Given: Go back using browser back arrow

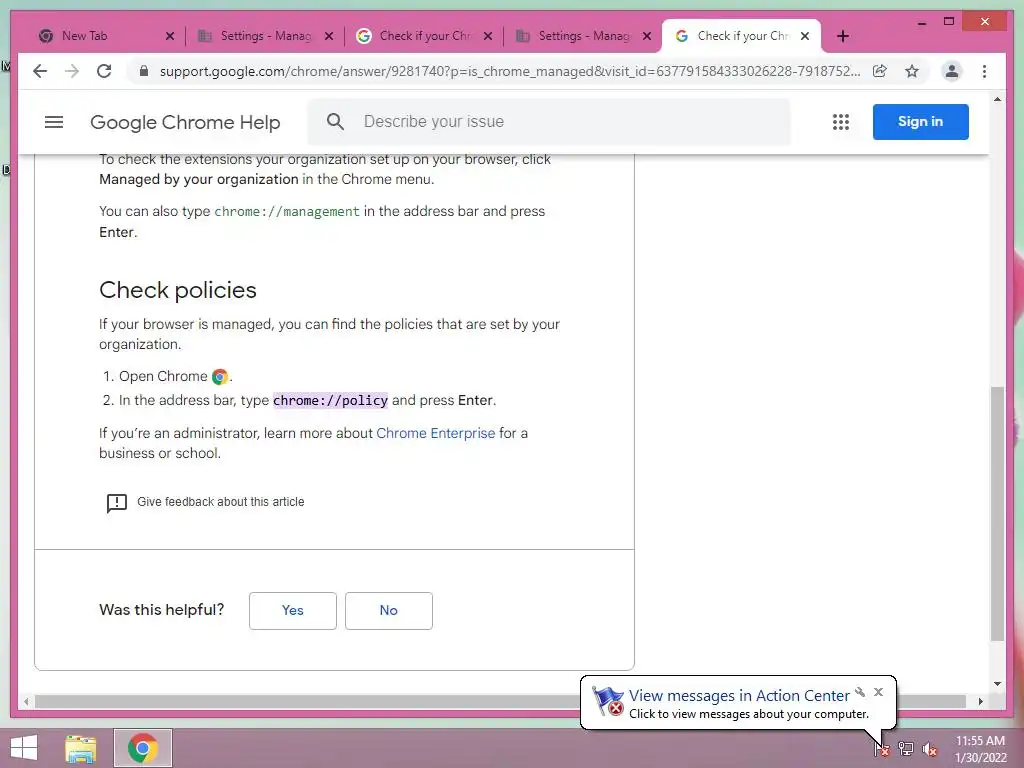Looking at the screenshot, I should pyautogui.click(x=40, y=71).
